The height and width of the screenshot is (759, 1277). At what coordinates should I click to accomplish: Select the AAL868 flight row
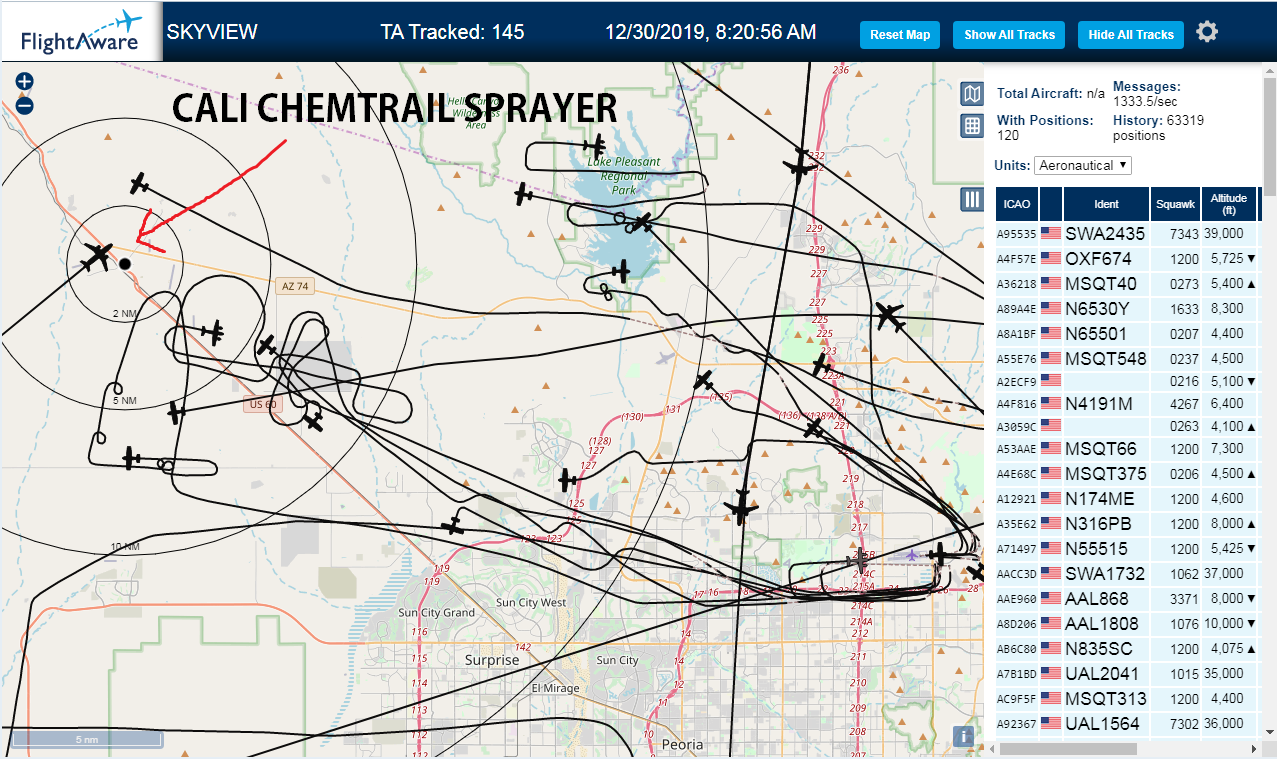pos(1127,598)
